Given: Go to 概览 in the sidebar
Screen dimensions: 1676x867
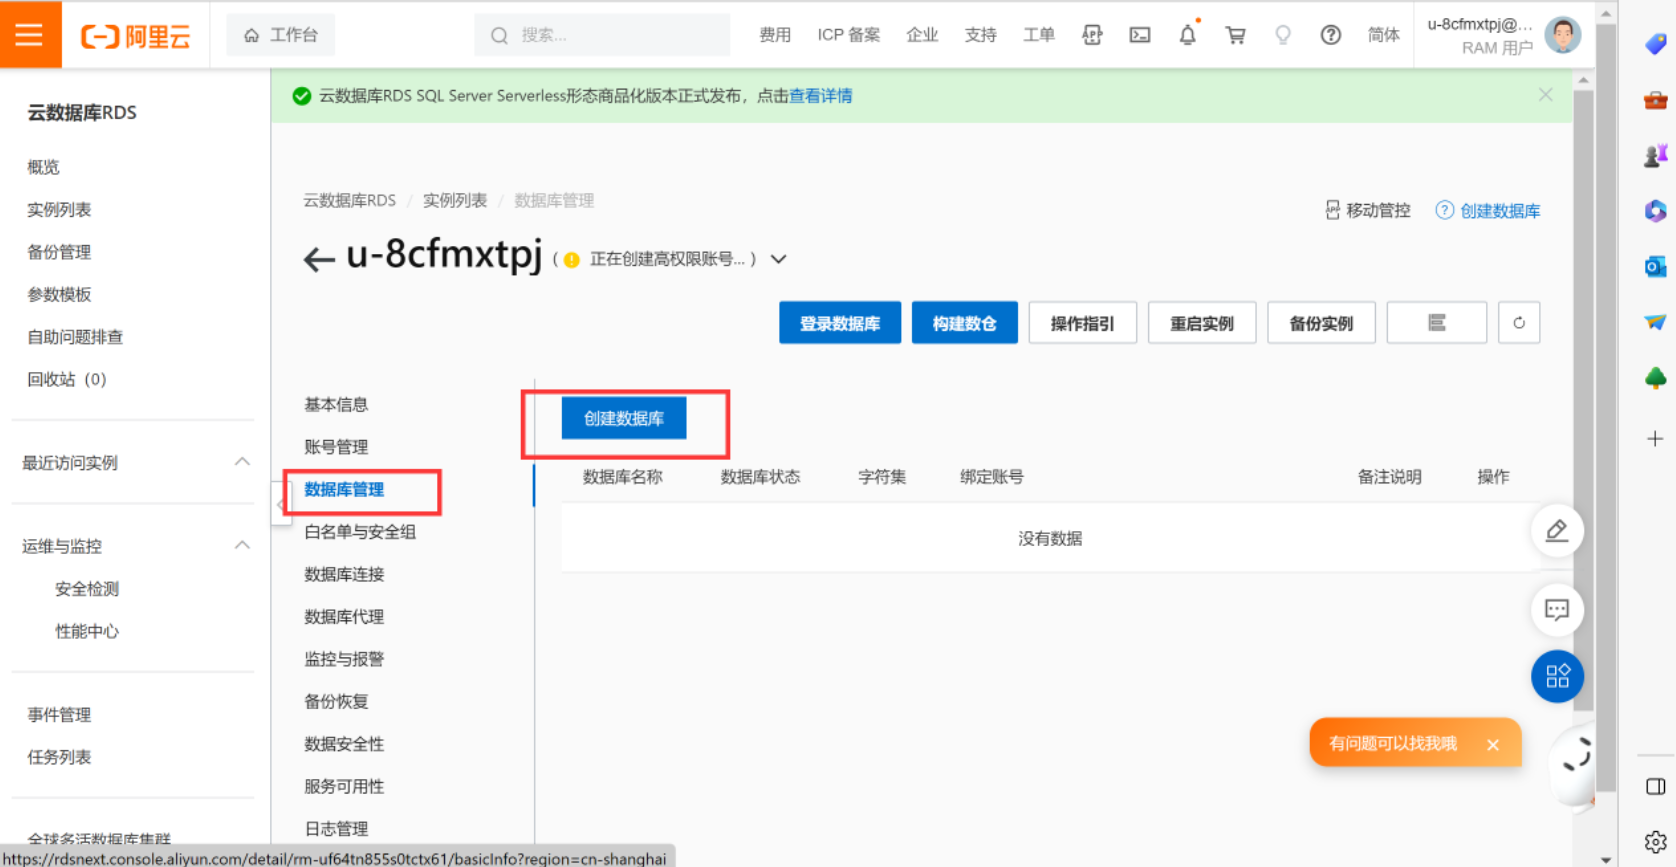Looking at the screenshot, I should pyautogui.click(x=43, y=167).
